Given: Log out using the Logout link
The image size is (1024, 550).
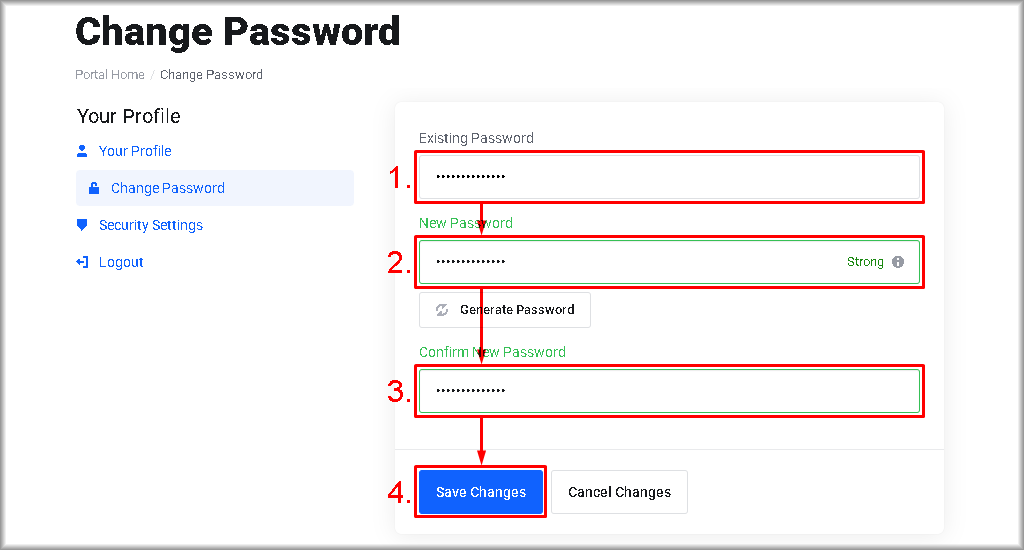Looking at the screenshot, I should point(121,262).
